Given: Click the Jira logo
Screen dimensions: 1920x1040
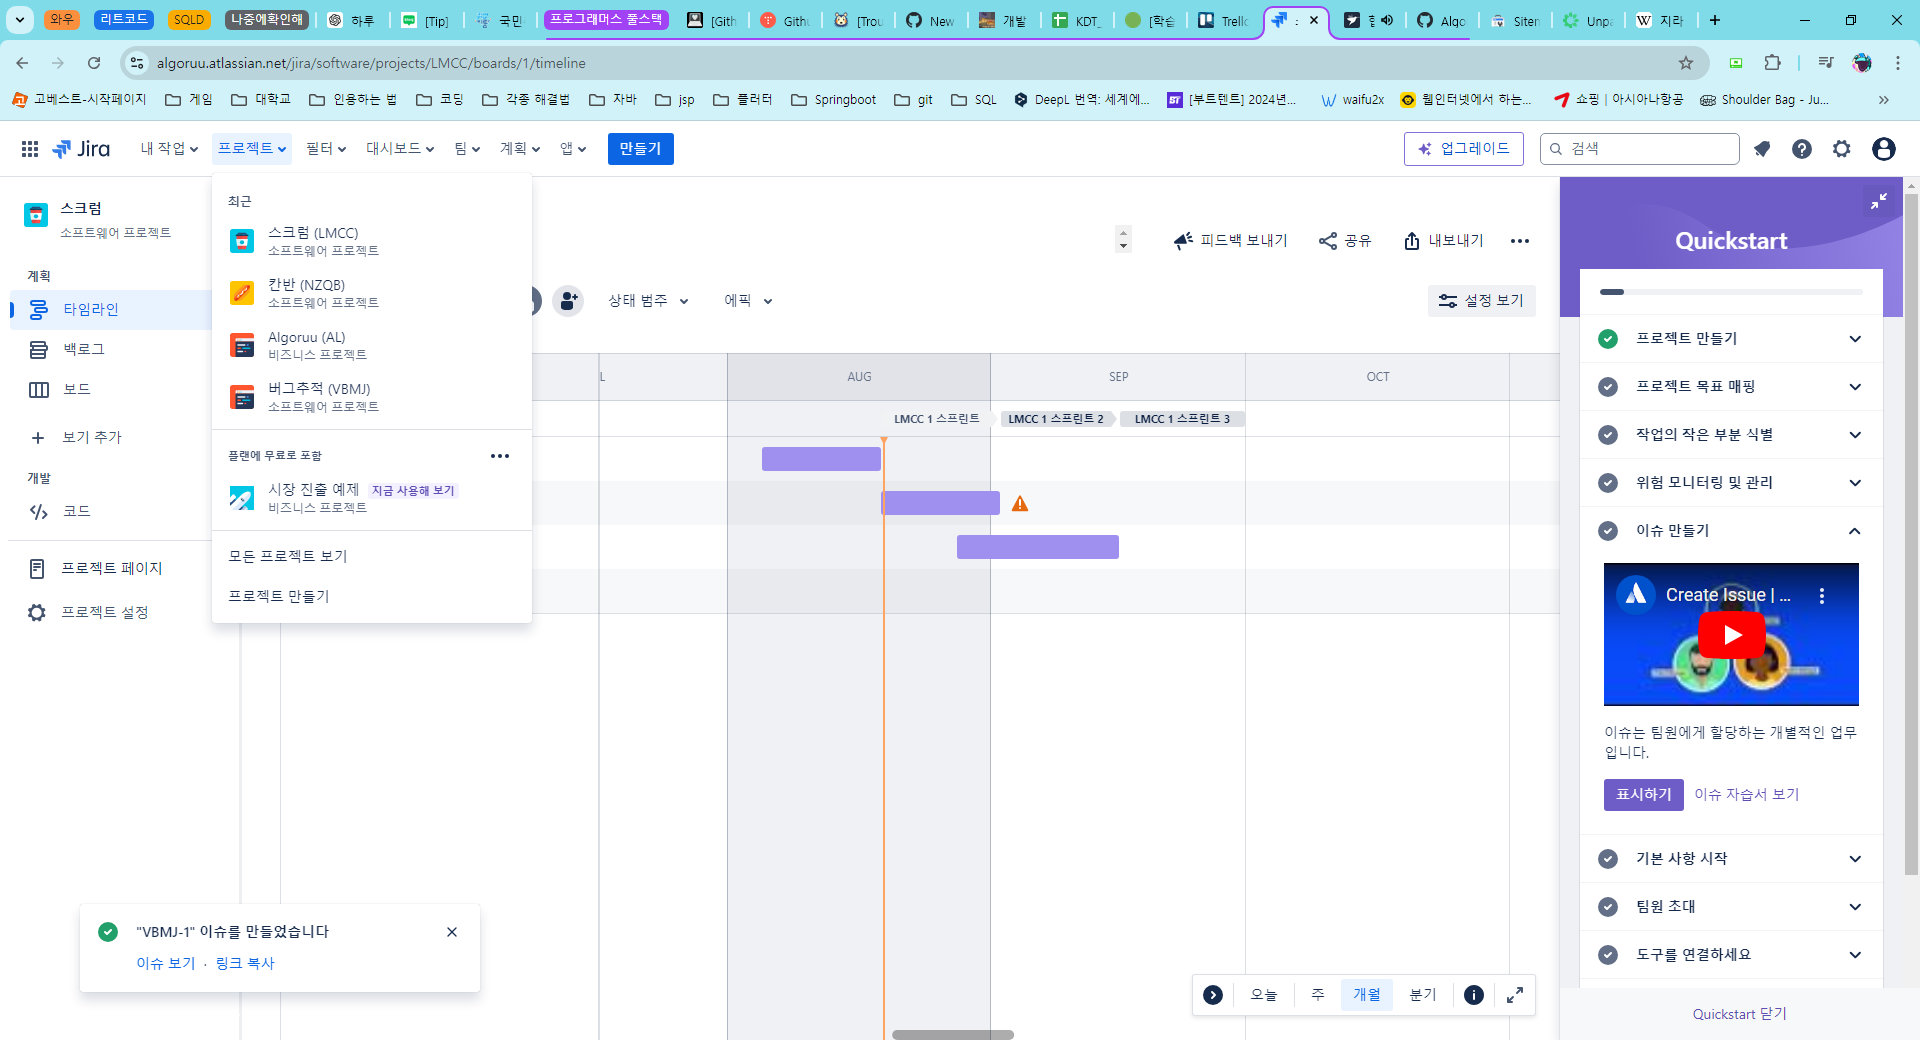Looking at the screenshot, I should click(x=81, y=149).
